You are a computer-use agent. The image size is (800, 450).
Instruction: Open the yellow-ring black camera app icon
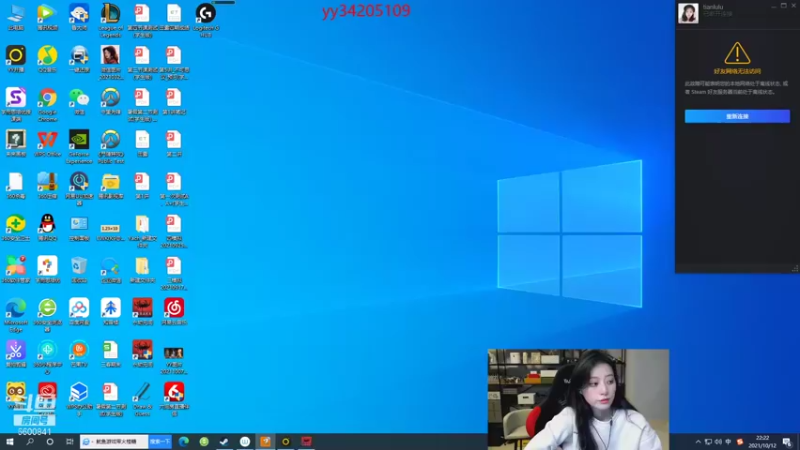click(16, 56)
